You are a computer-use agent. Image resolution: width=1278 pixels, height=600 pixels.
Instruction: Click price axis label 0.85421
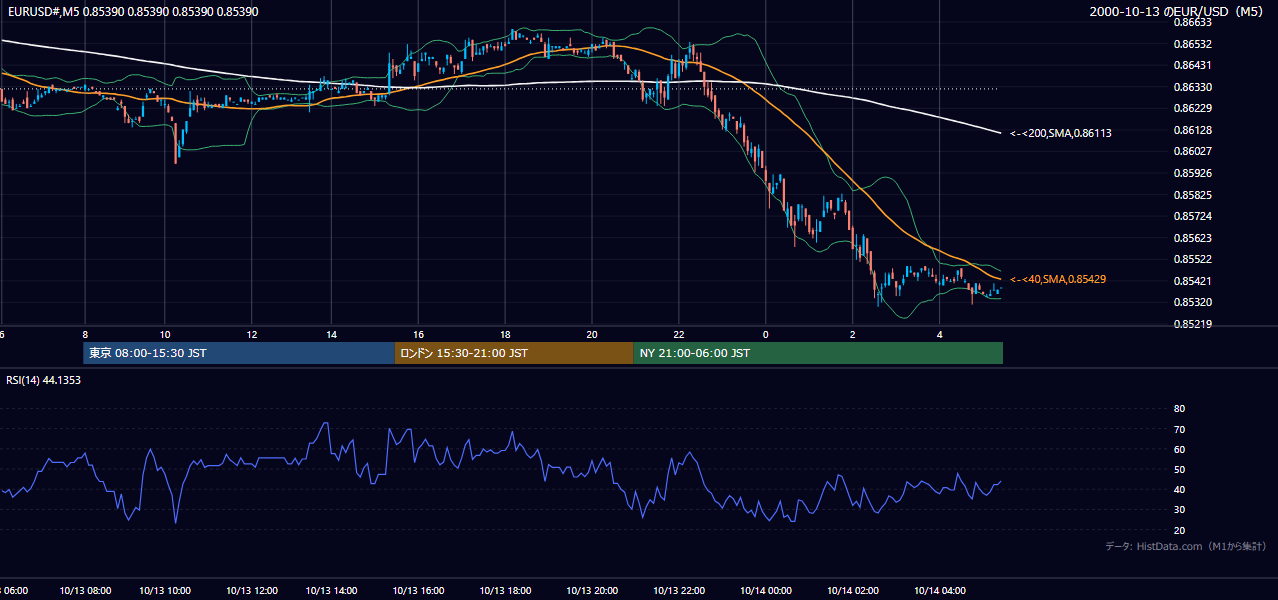(x=1192, y=281)
